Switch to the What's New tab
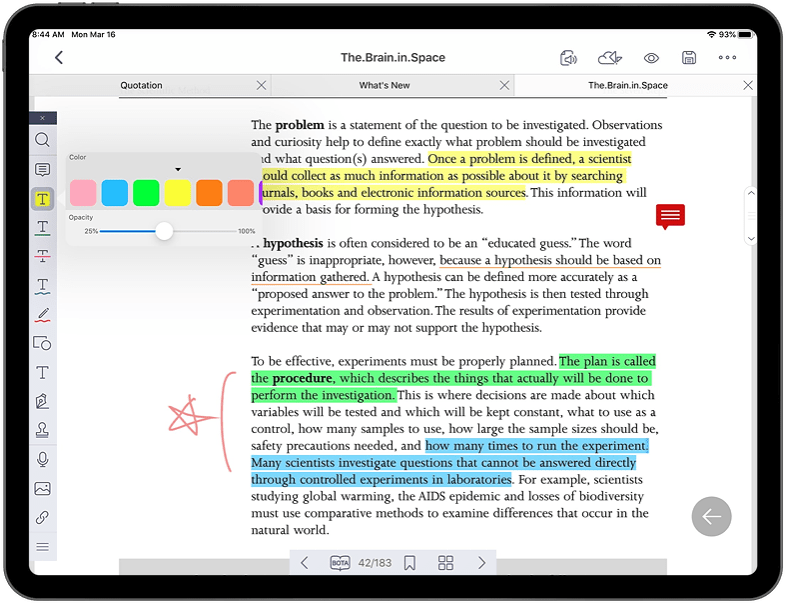This screenshot has width=786, height=603. 384,85
